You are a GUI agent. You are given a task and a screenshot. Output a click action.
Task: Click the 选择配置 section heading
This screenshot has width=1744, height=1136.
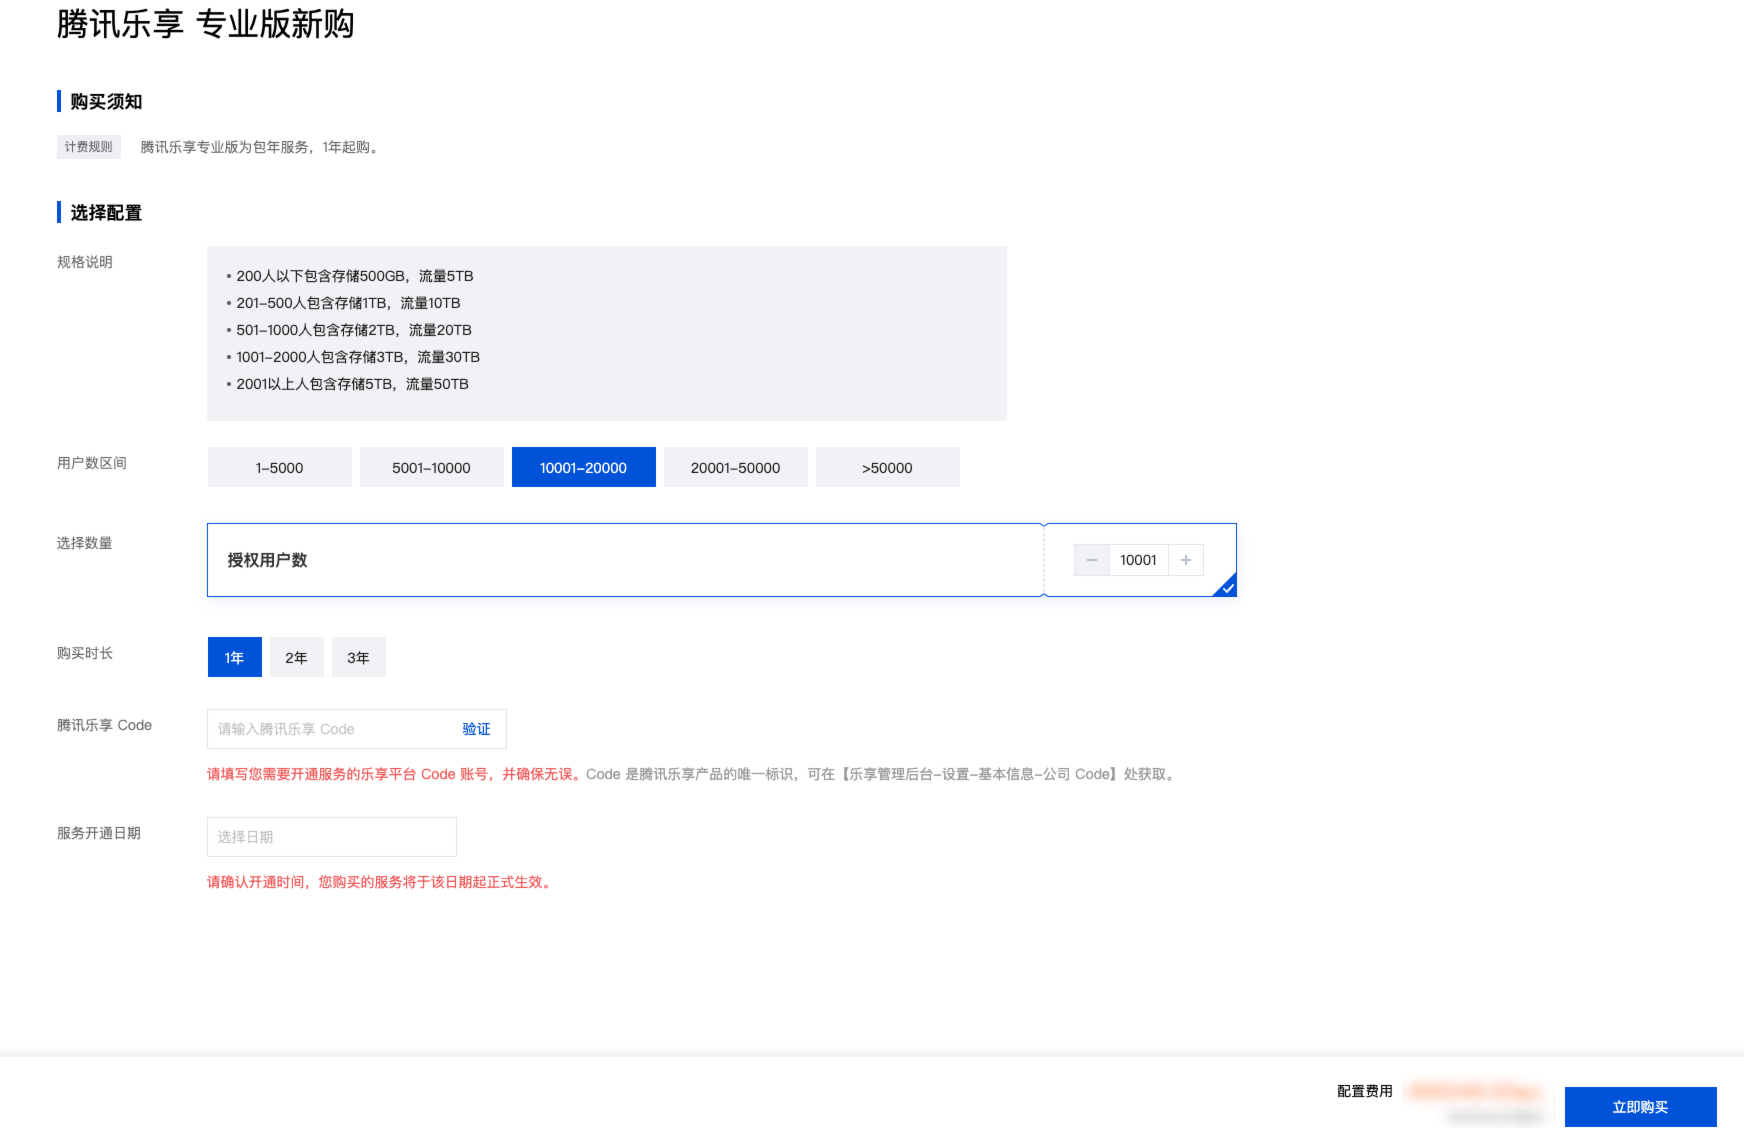click(106, 213)
